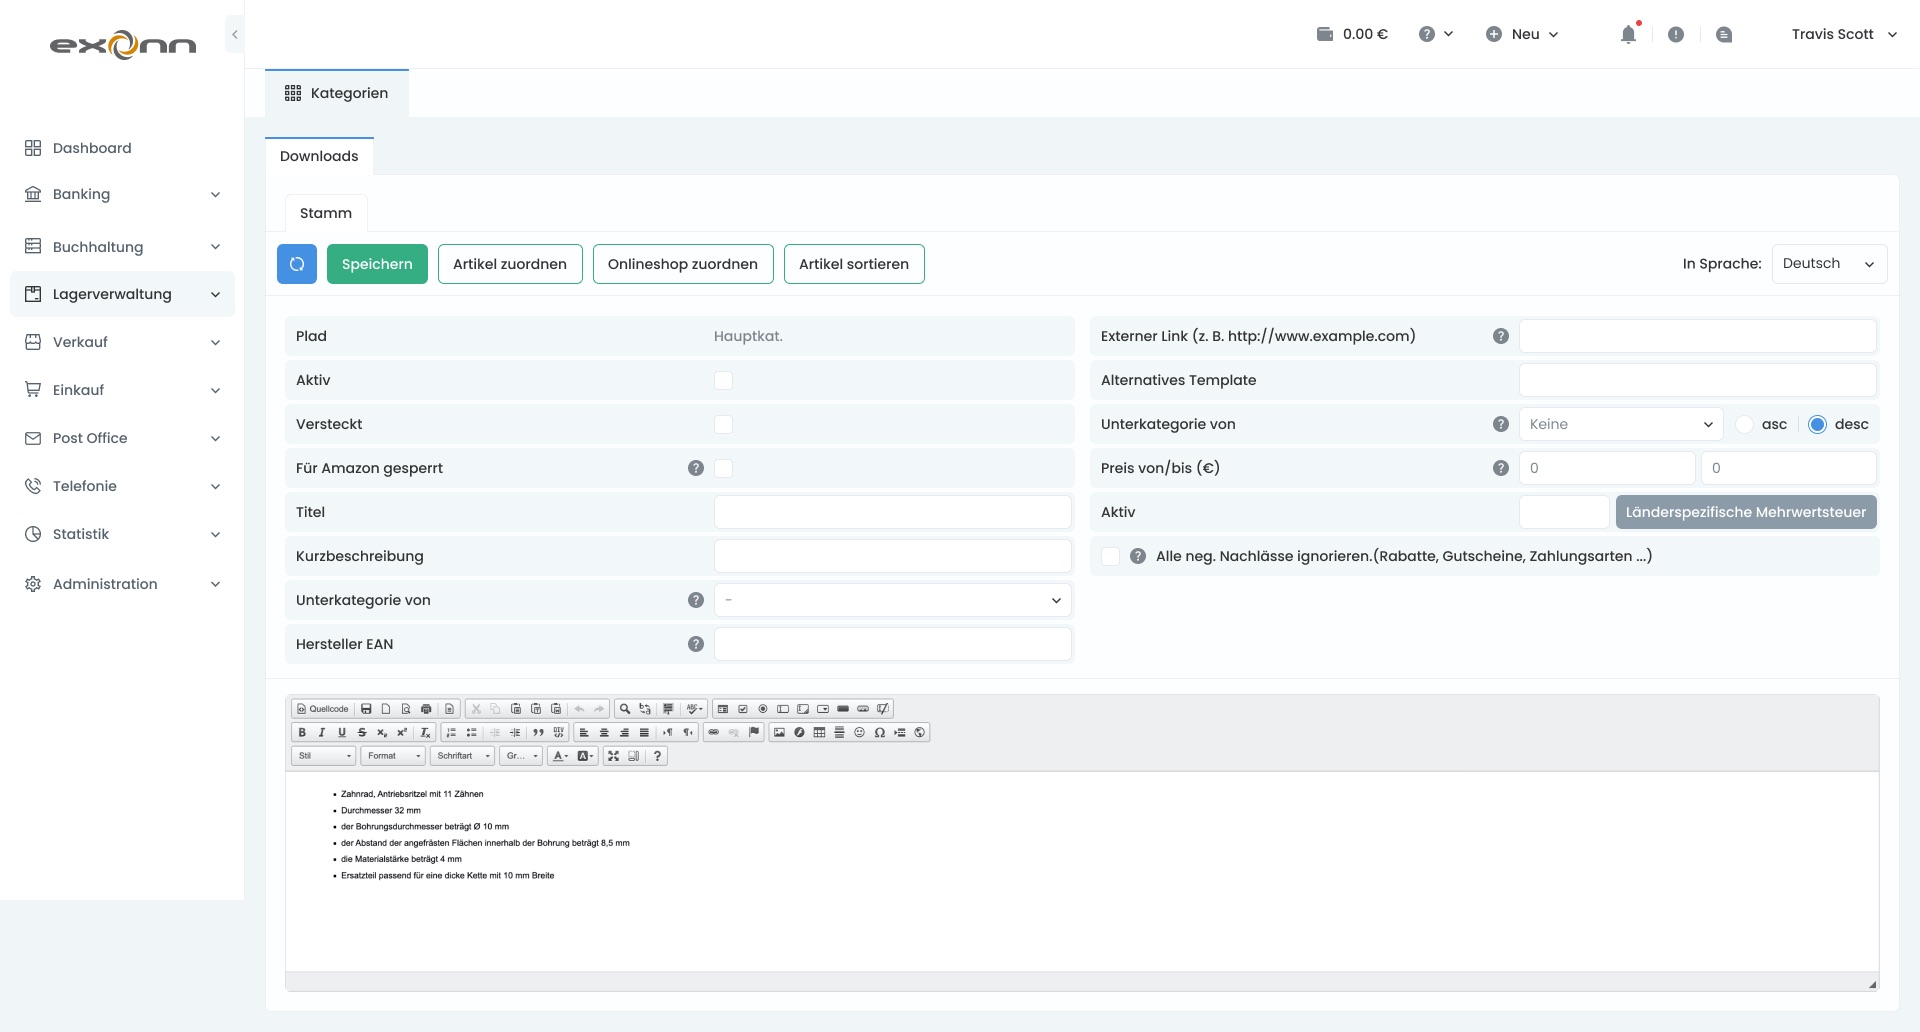
Task: Justify text with the block align icon
Action: pos(644,732)
